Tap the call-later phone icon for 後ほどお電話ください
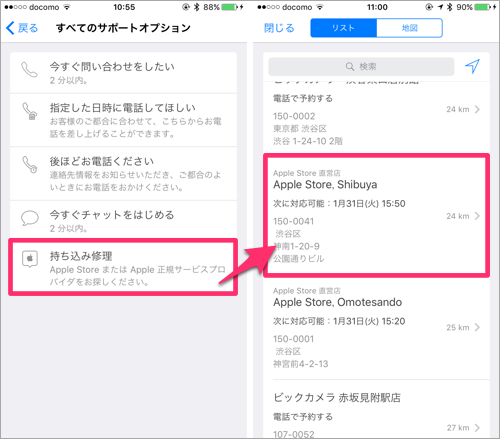This screenshot has height=439, width=500. point(29,164)
